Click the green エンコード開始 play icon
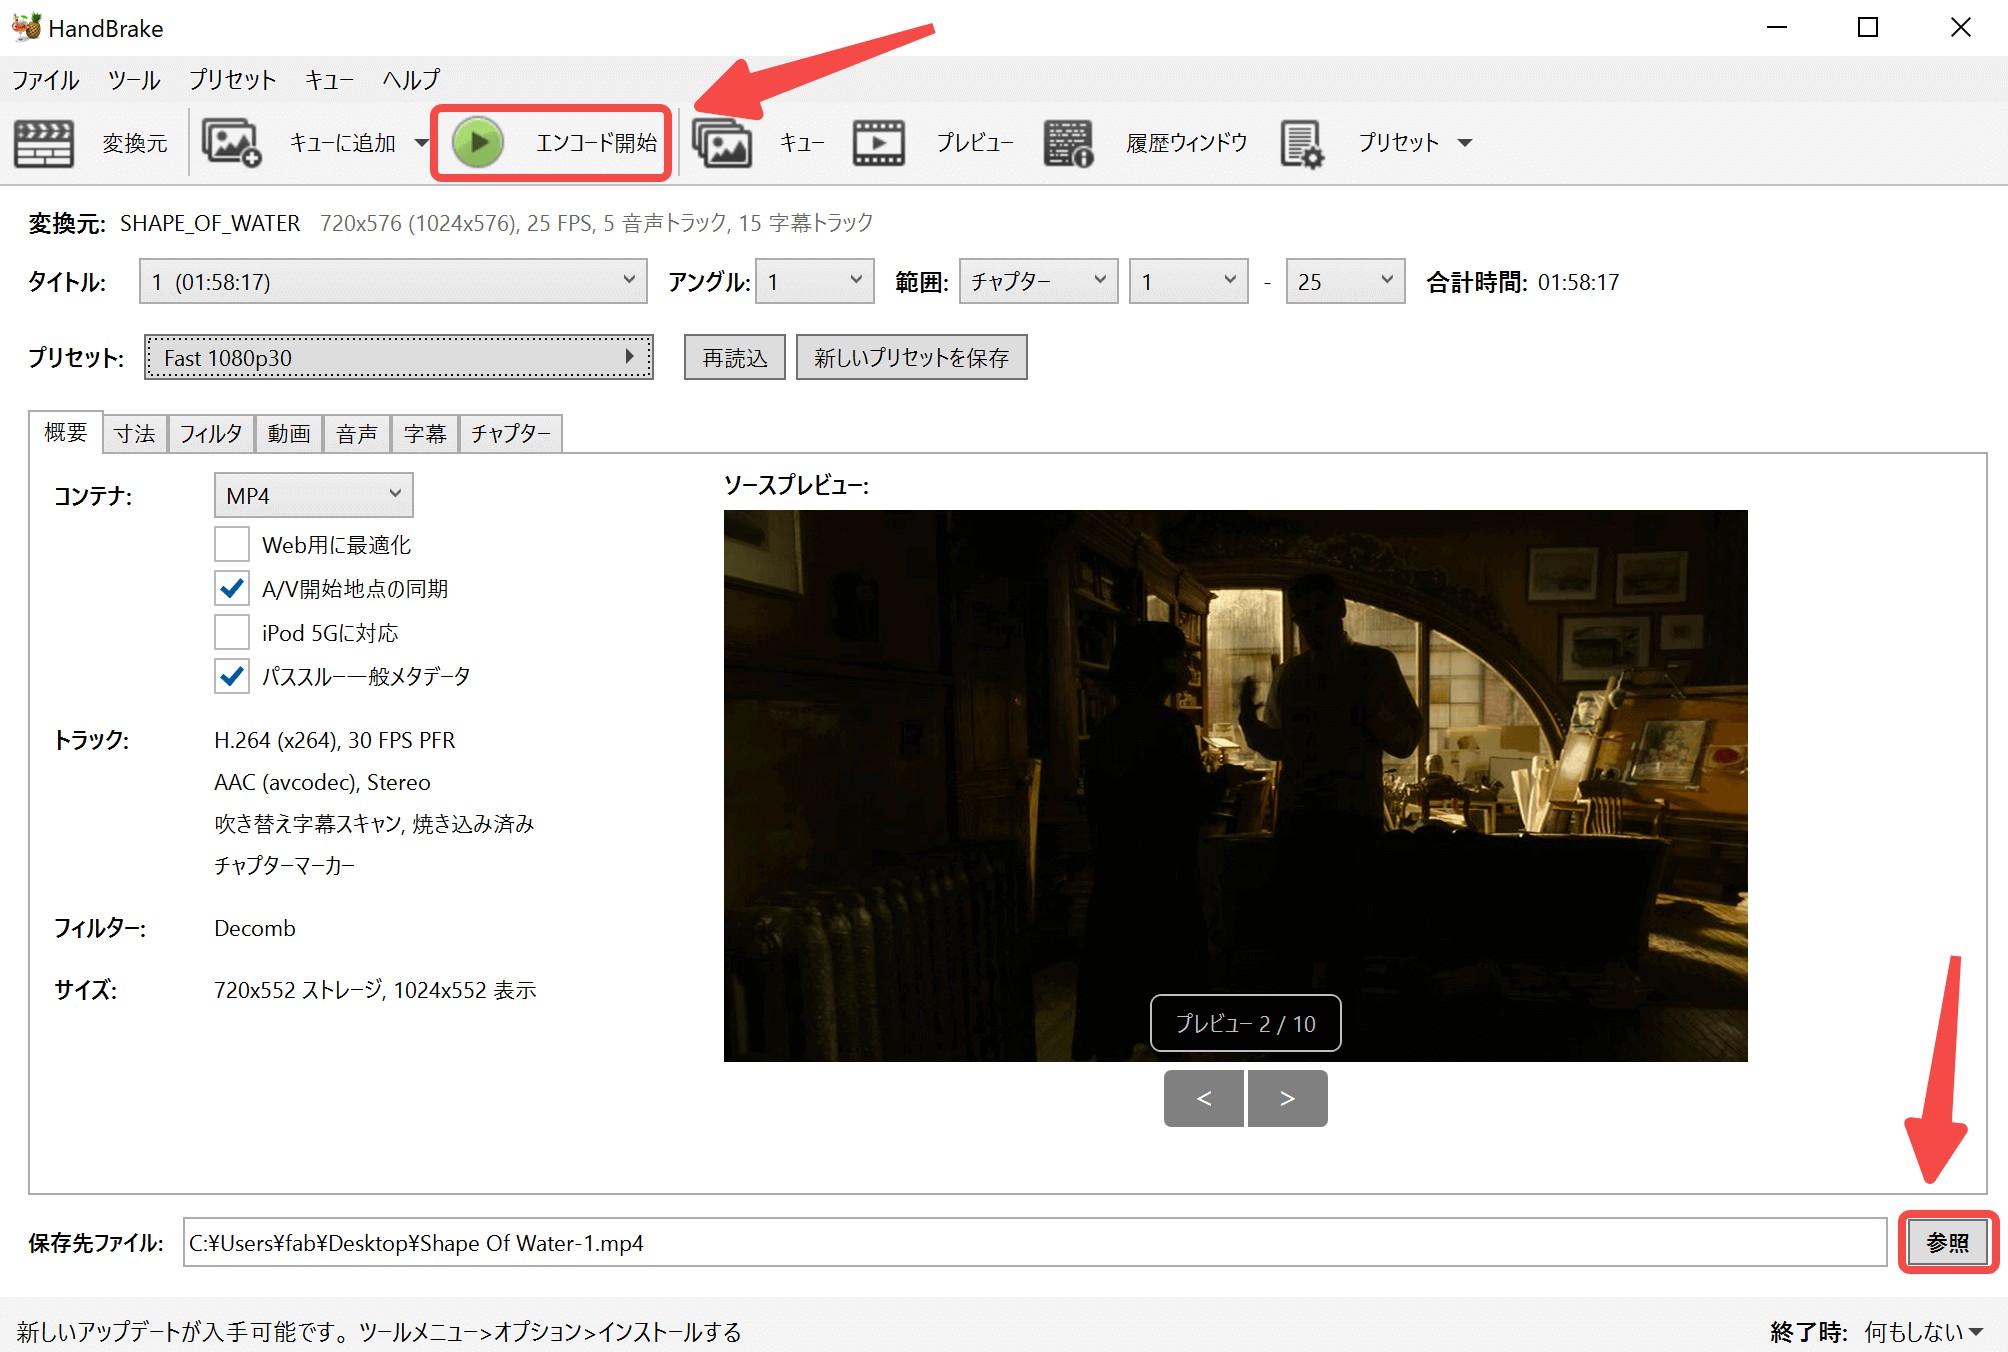Viewport: 2008px width, 1352px height. point(478,143)
